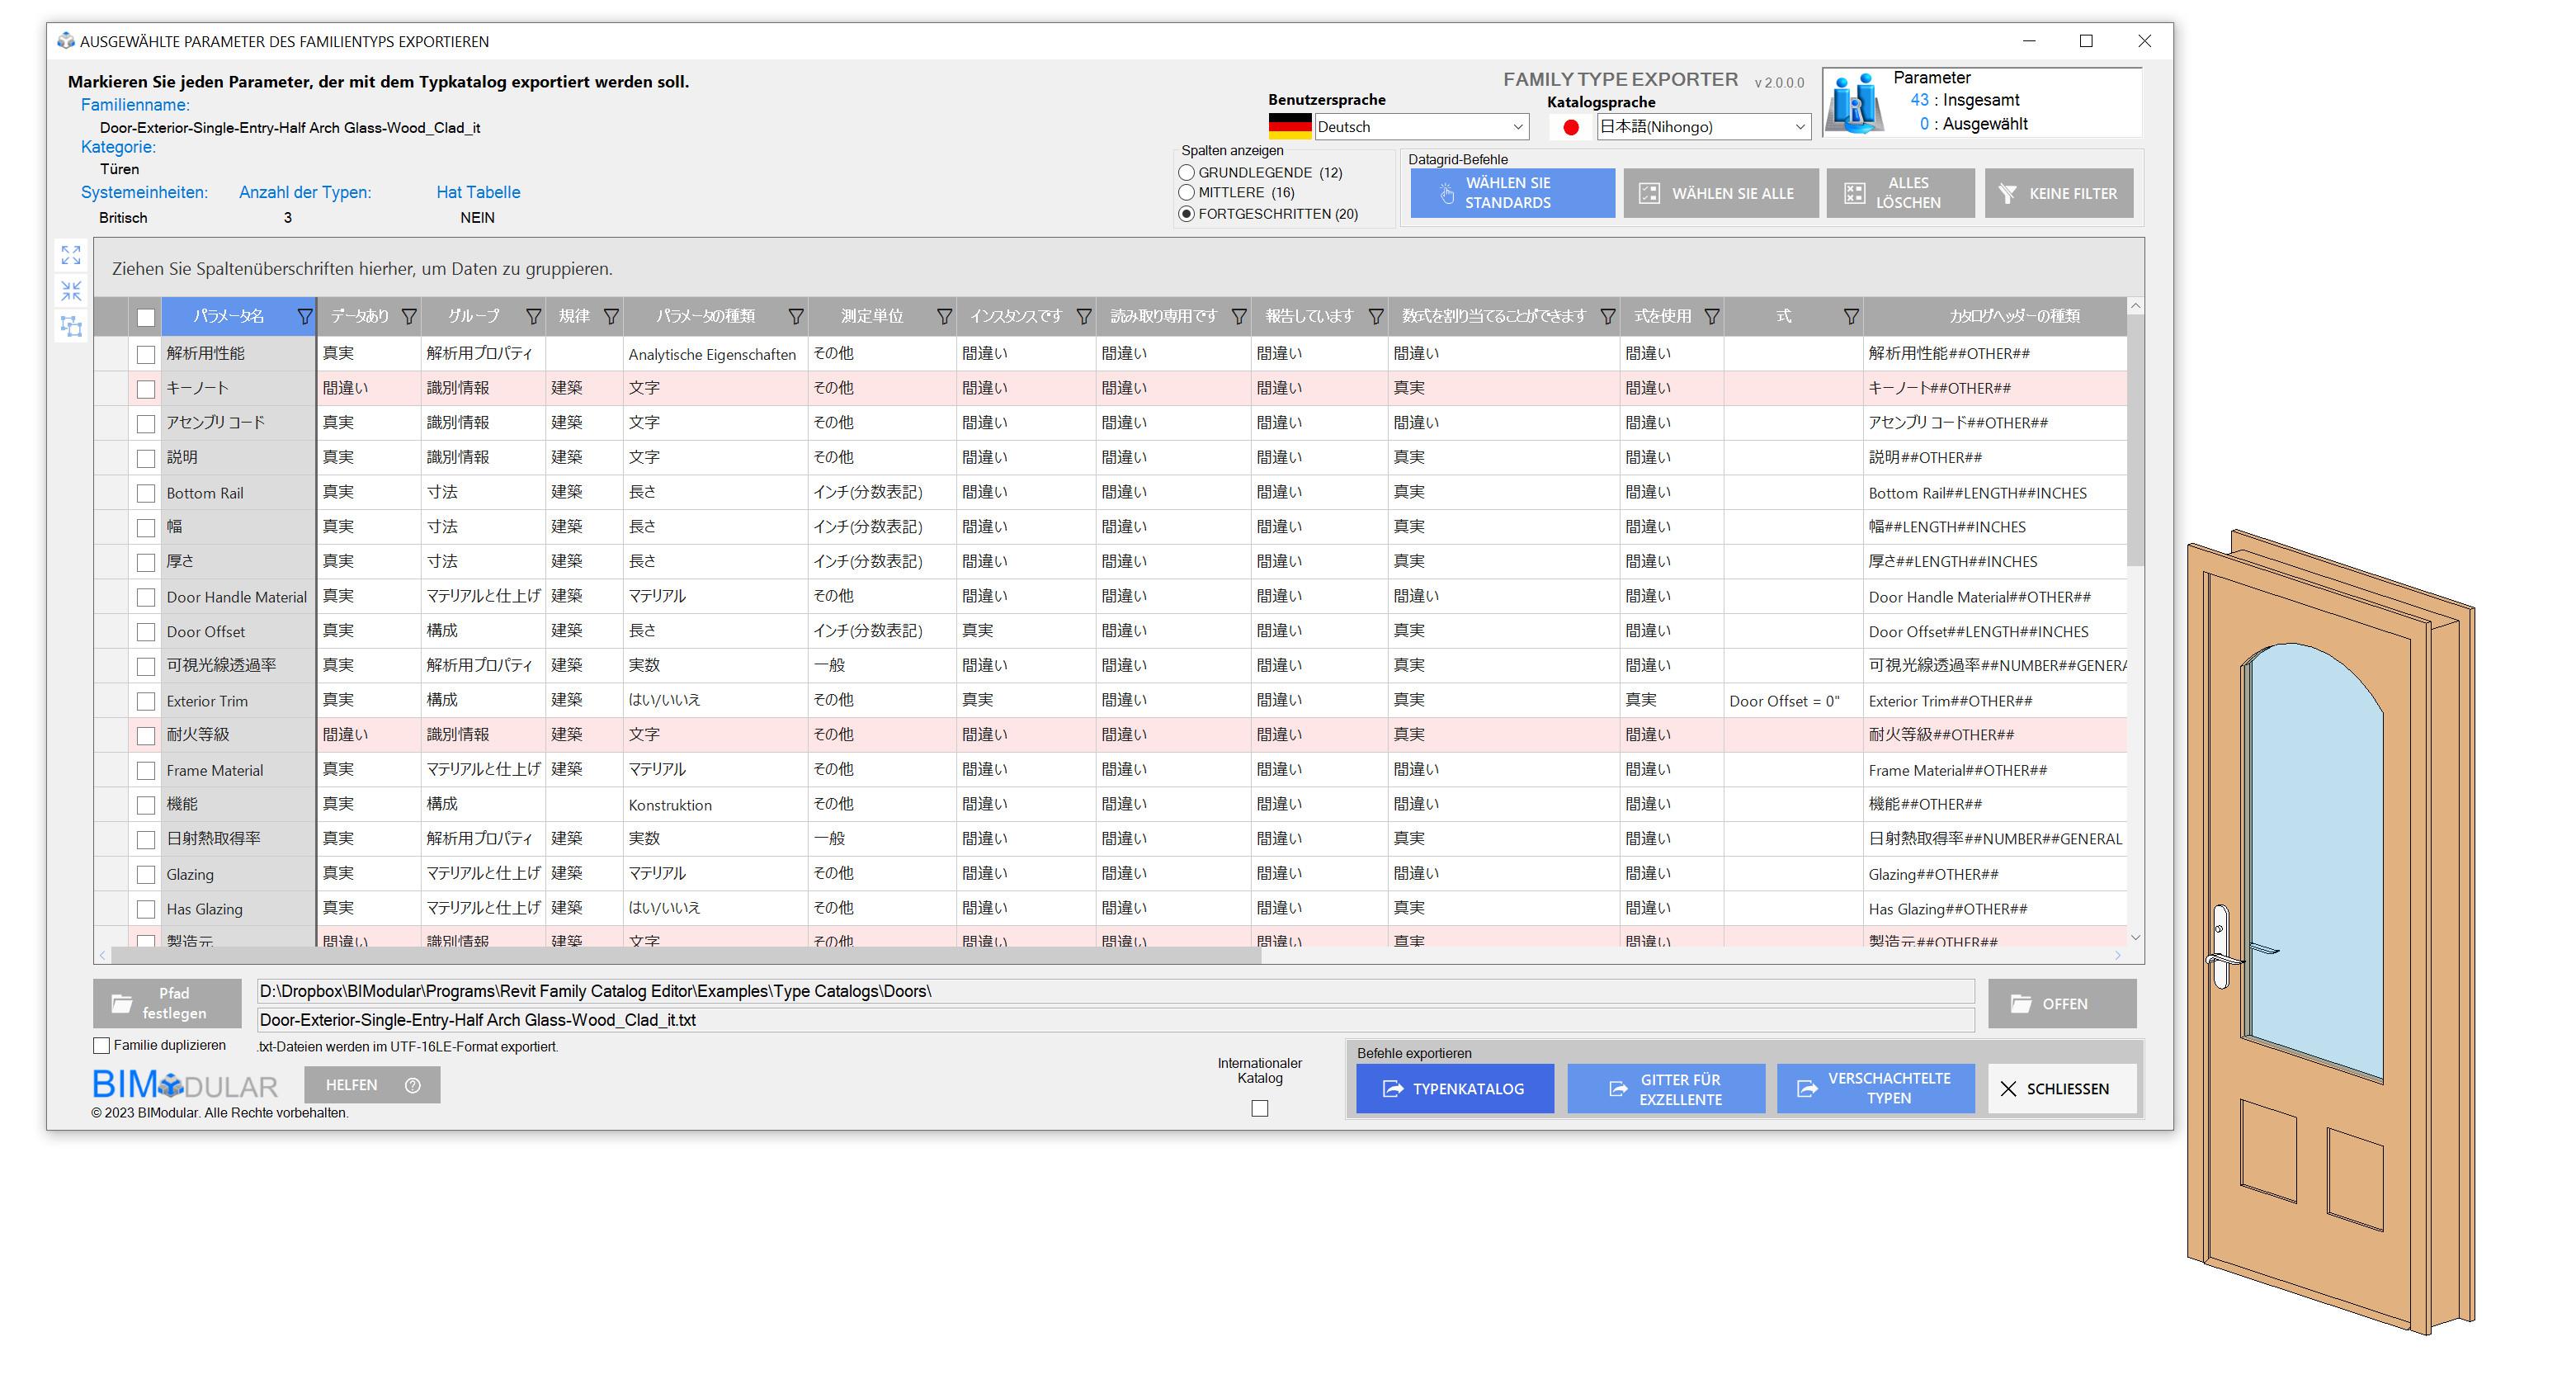Click WÄHLEN SIE ALLE button
This screenshot has height=1384, width=2576.
pyautogui.click(x=1720, y=193)
